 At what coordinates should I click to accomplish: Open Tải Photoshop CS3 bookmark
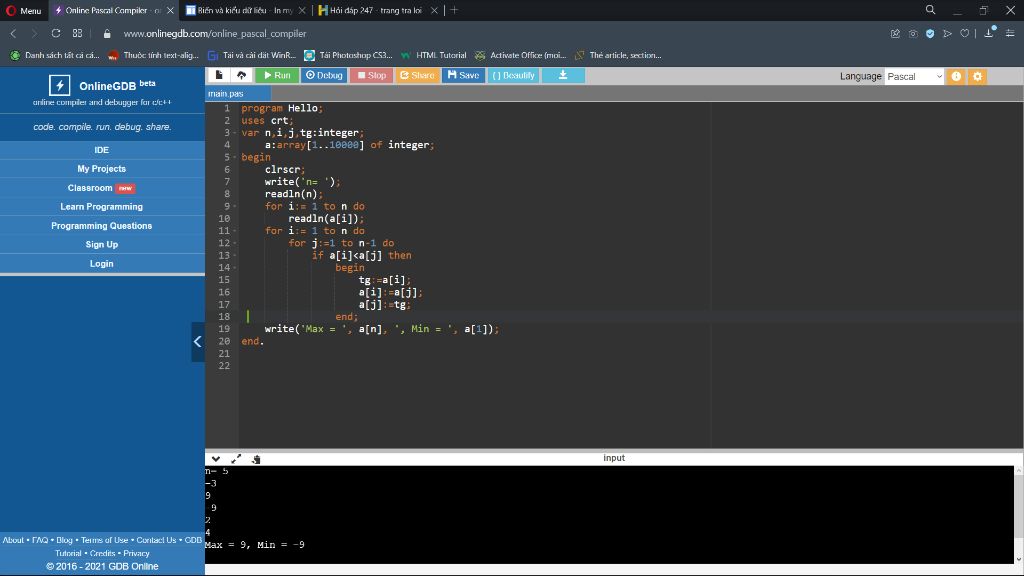coord(348,56)
